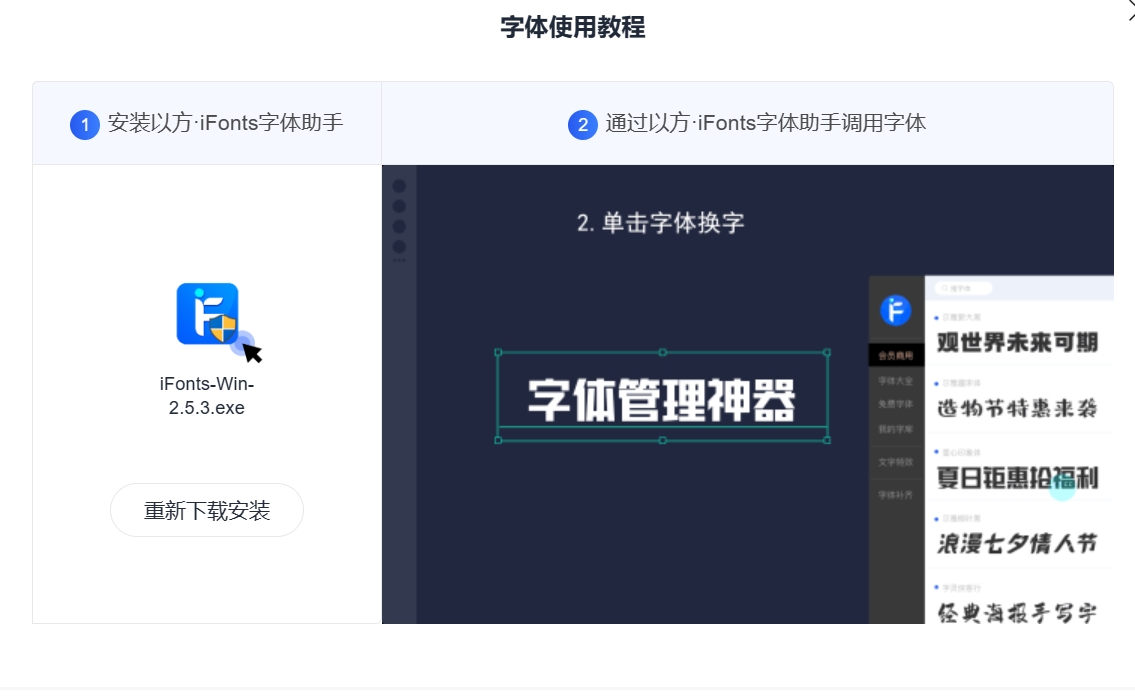Click the 重新下载安装 button
1135x700 pixels.
(x=207, y=510)
